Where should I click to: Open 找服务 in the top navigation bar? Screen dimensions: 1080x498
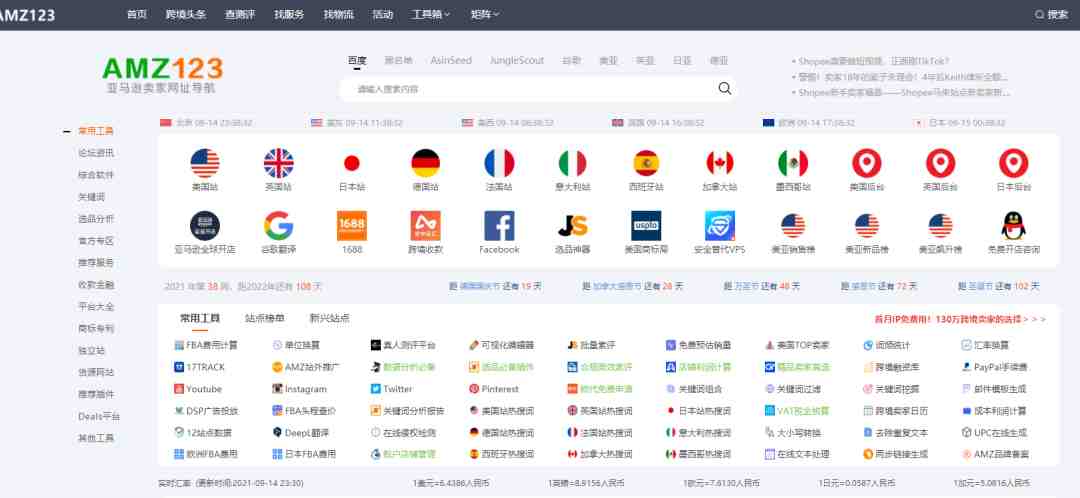tap(289, 14)
